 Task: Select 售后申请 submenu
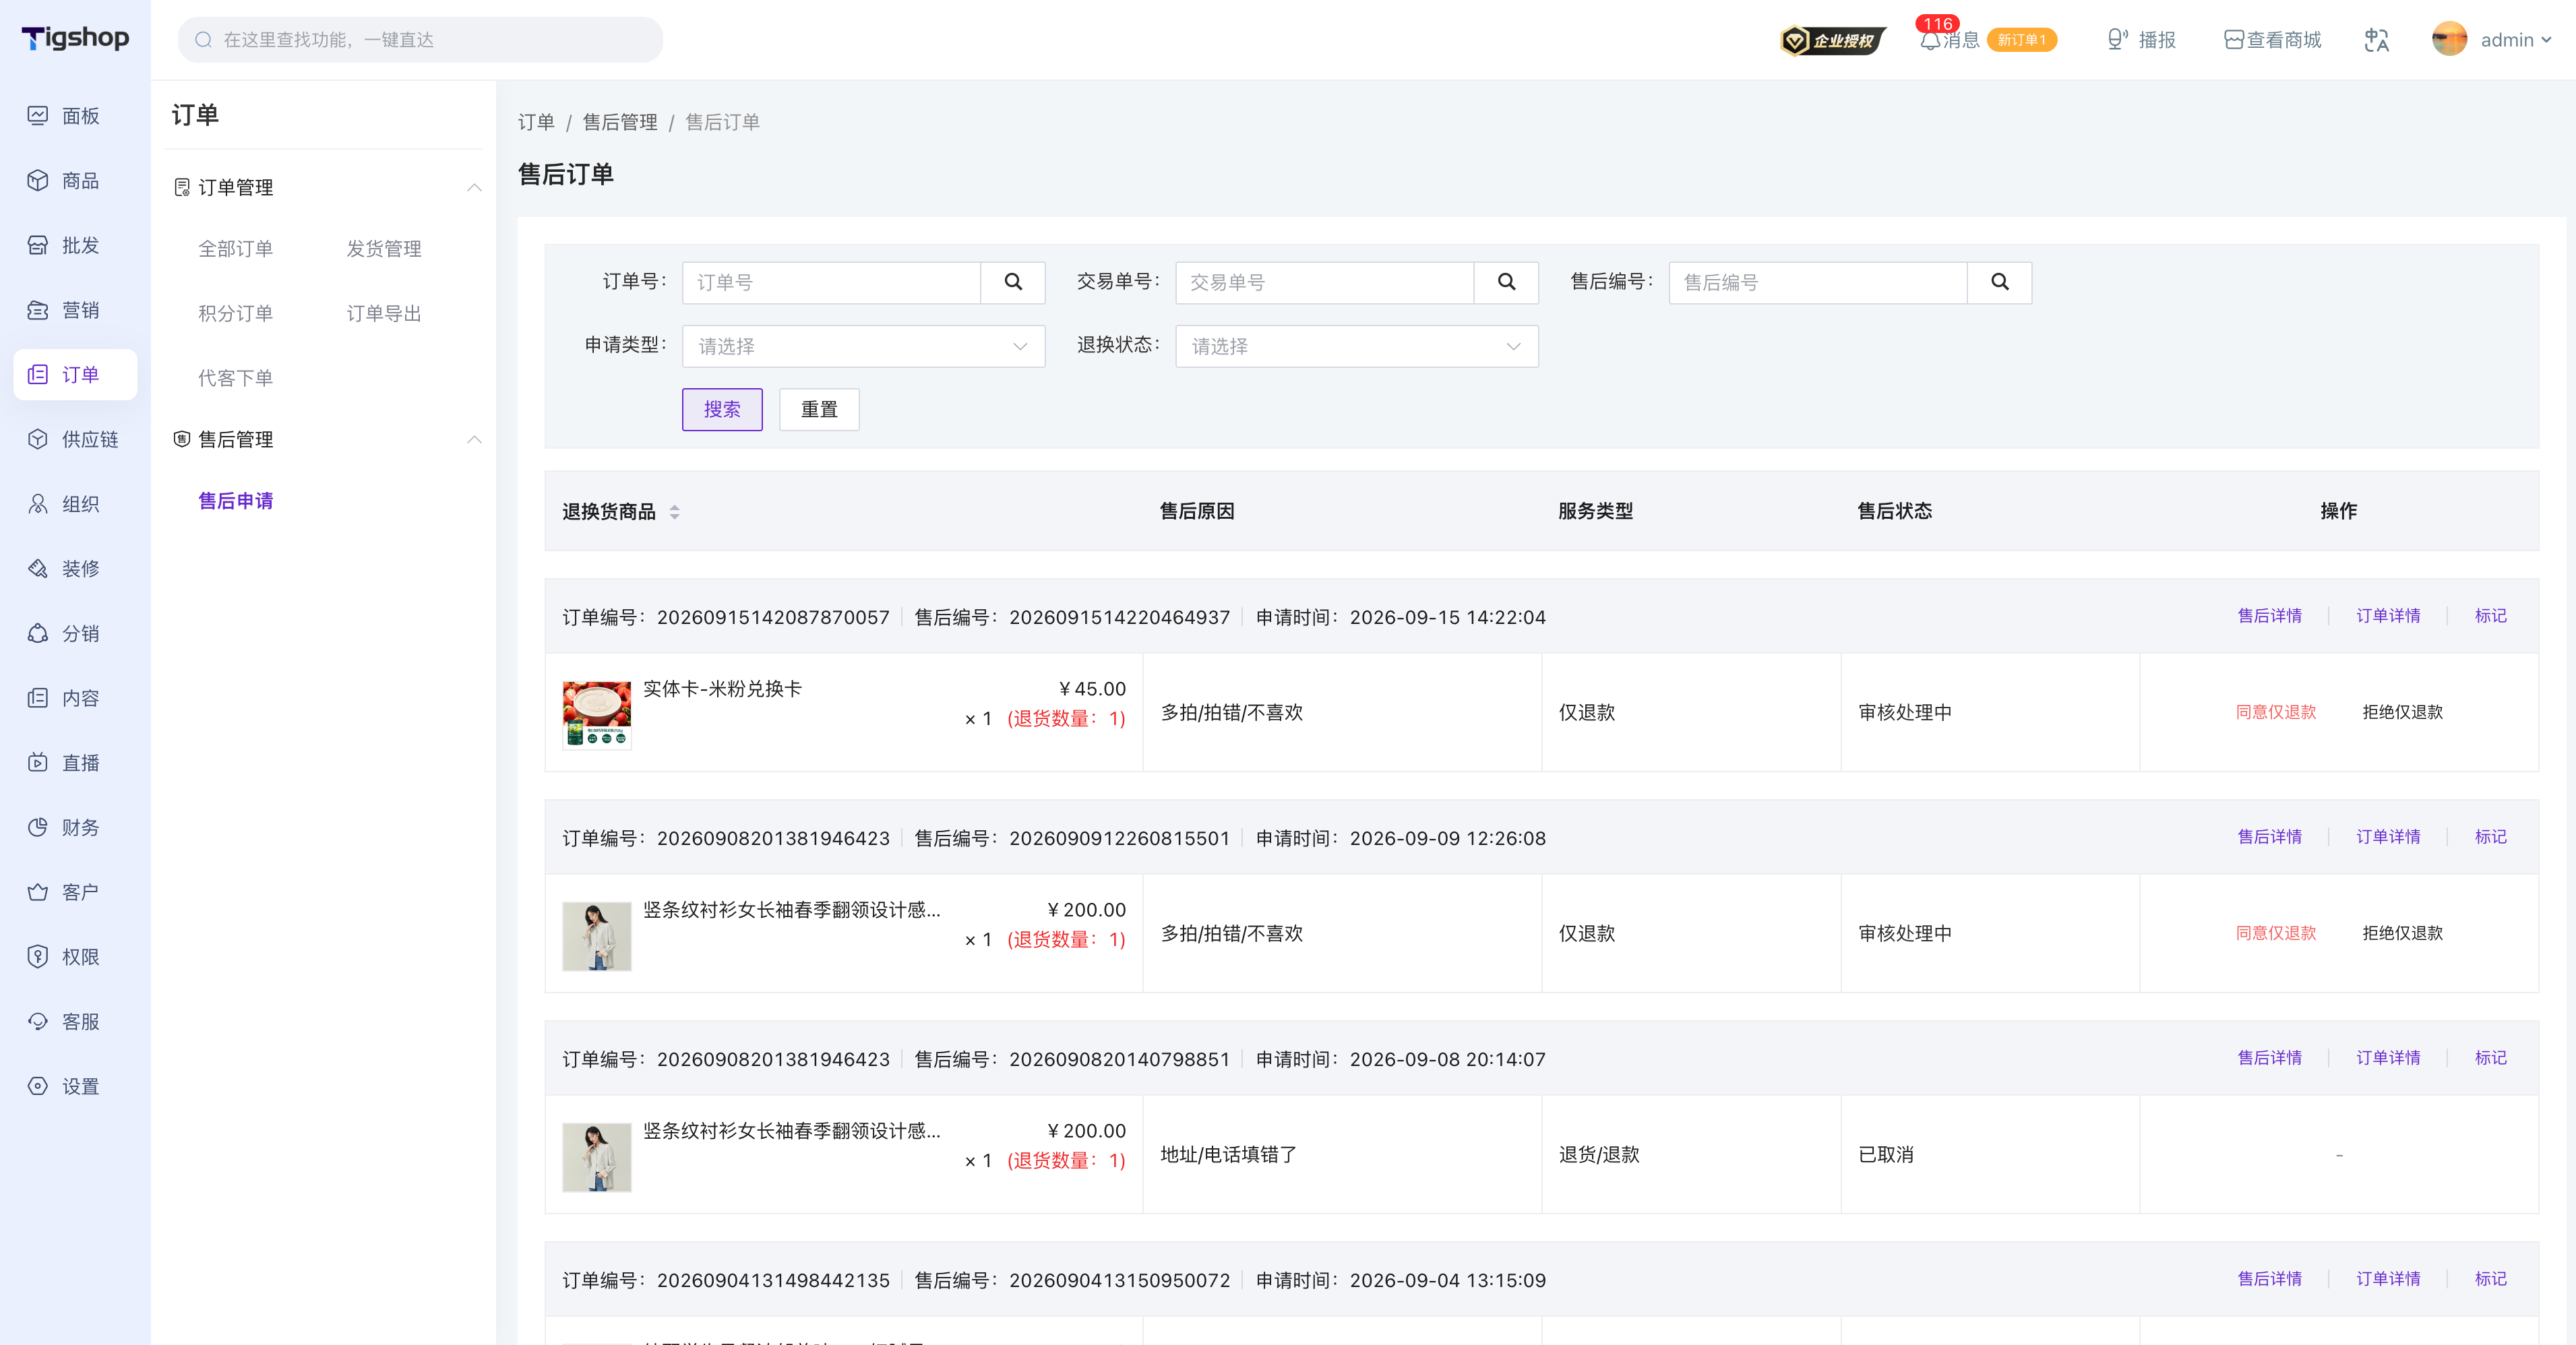coord(235,501)
